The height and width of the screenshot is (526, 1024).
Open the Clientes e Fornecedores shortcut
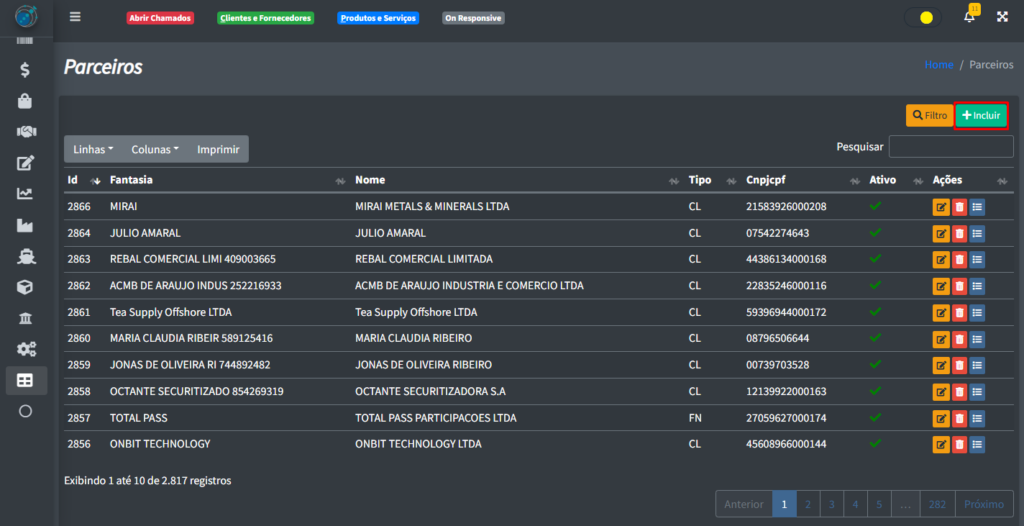coord(265,18)
